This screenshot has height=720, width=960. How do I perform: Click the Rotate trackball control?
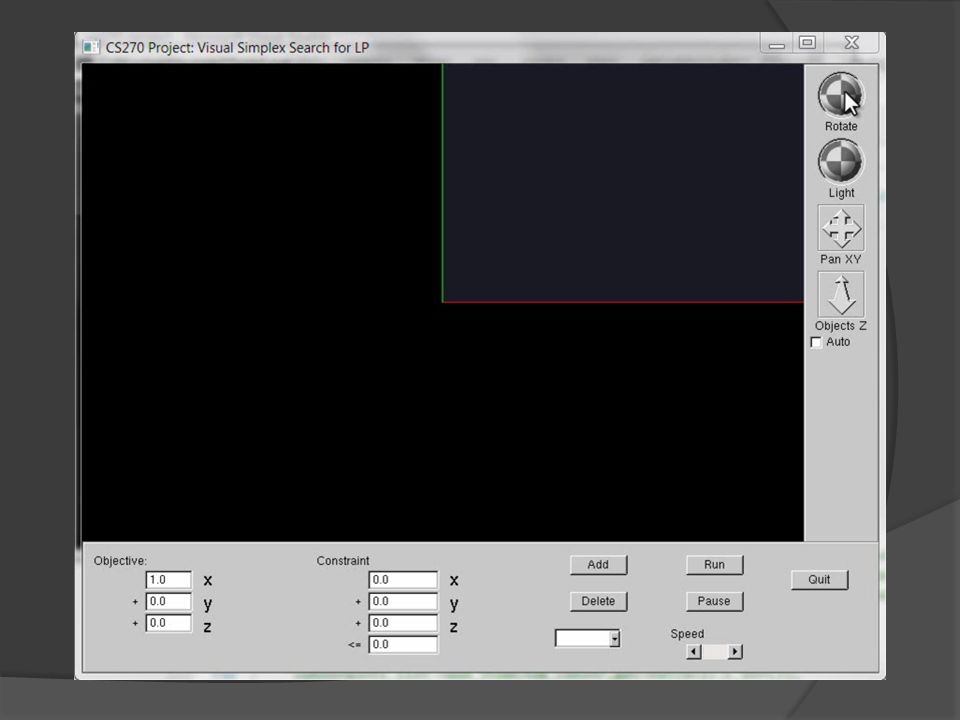click(x=840, y=95)
